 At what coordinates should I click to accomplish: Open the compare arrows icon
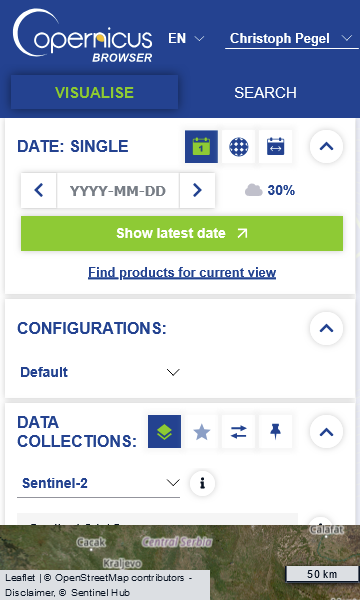[238, 432]
